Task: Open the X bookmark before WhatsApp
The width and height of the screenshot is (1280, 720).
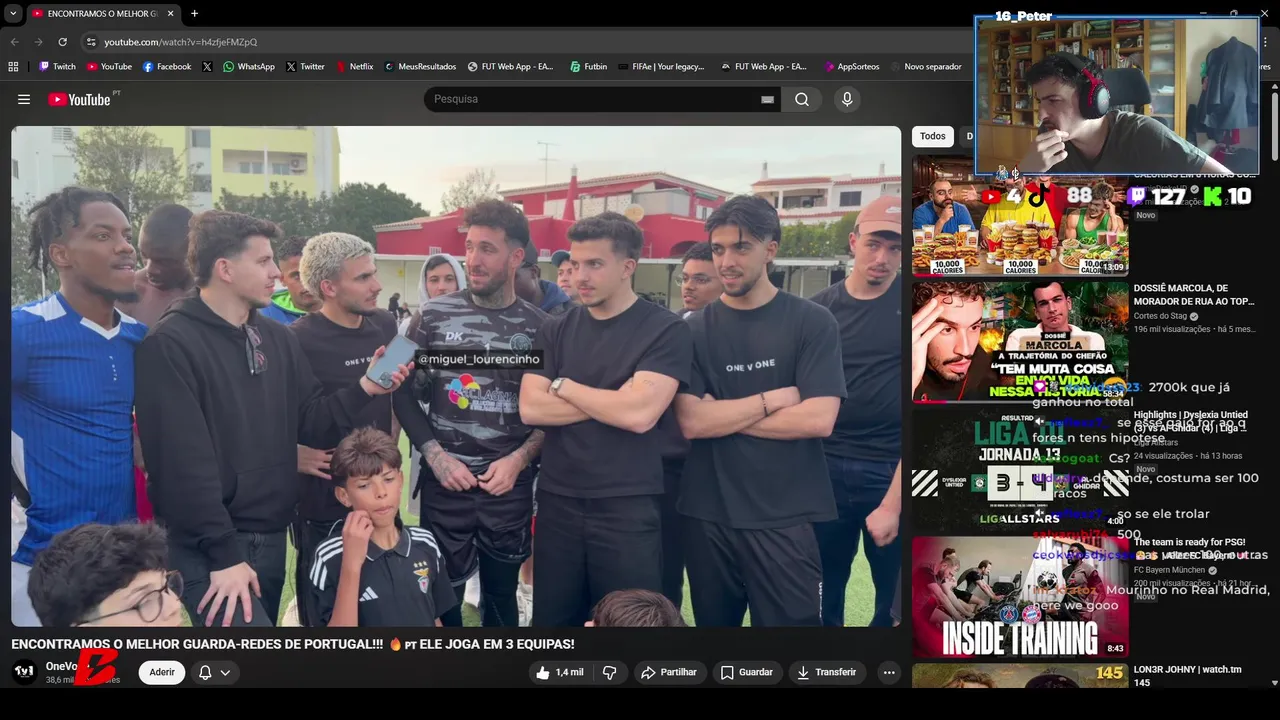Action: pyautogui.click(x=207, y=67)
